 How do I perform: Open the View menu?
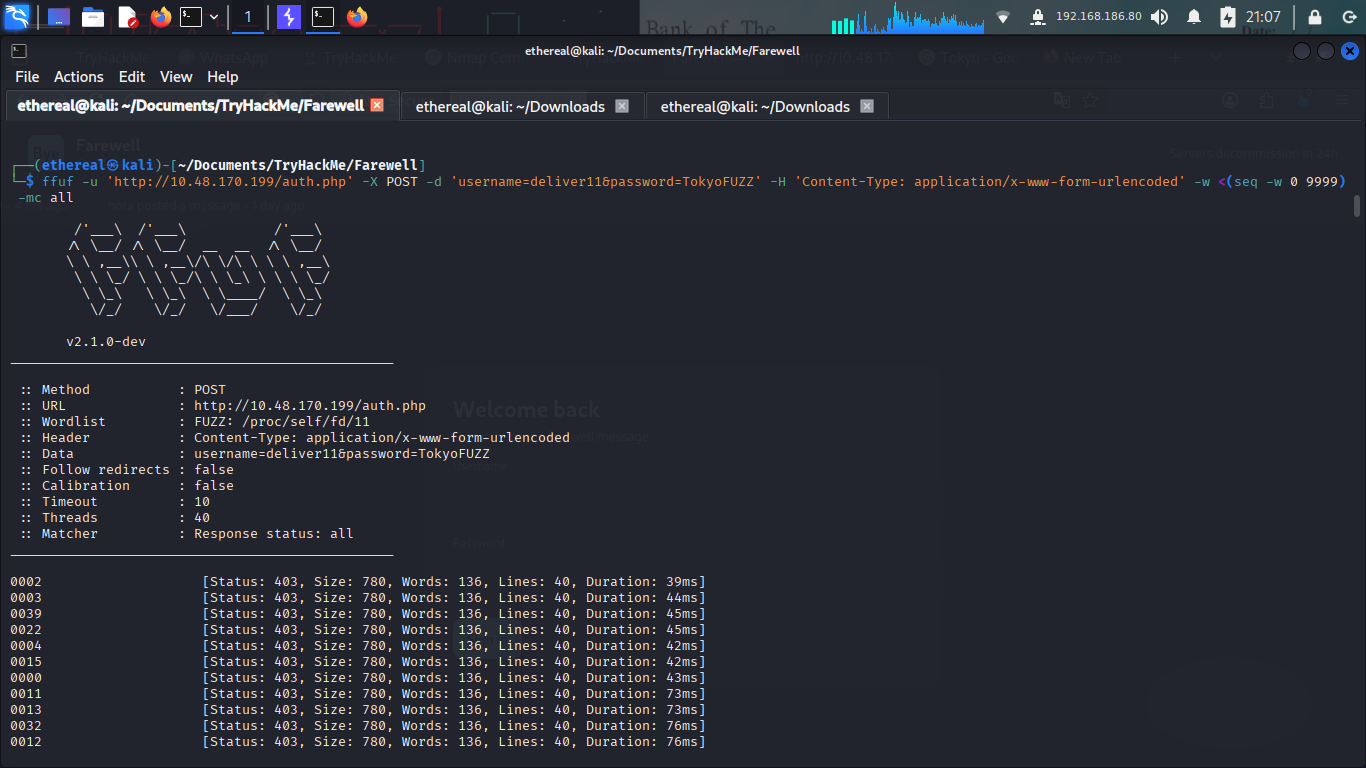pyautogui.click(x=176, y=77)
